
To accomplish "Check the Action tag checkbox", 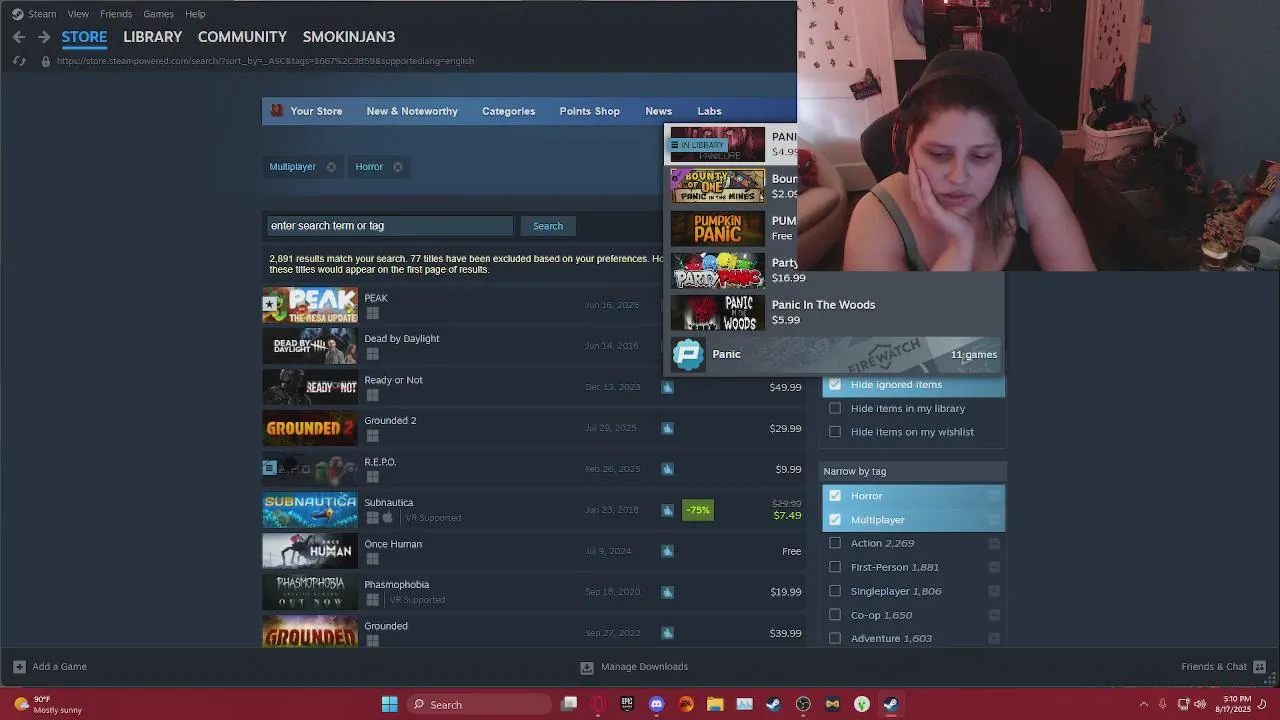I will tap(835, 543).
